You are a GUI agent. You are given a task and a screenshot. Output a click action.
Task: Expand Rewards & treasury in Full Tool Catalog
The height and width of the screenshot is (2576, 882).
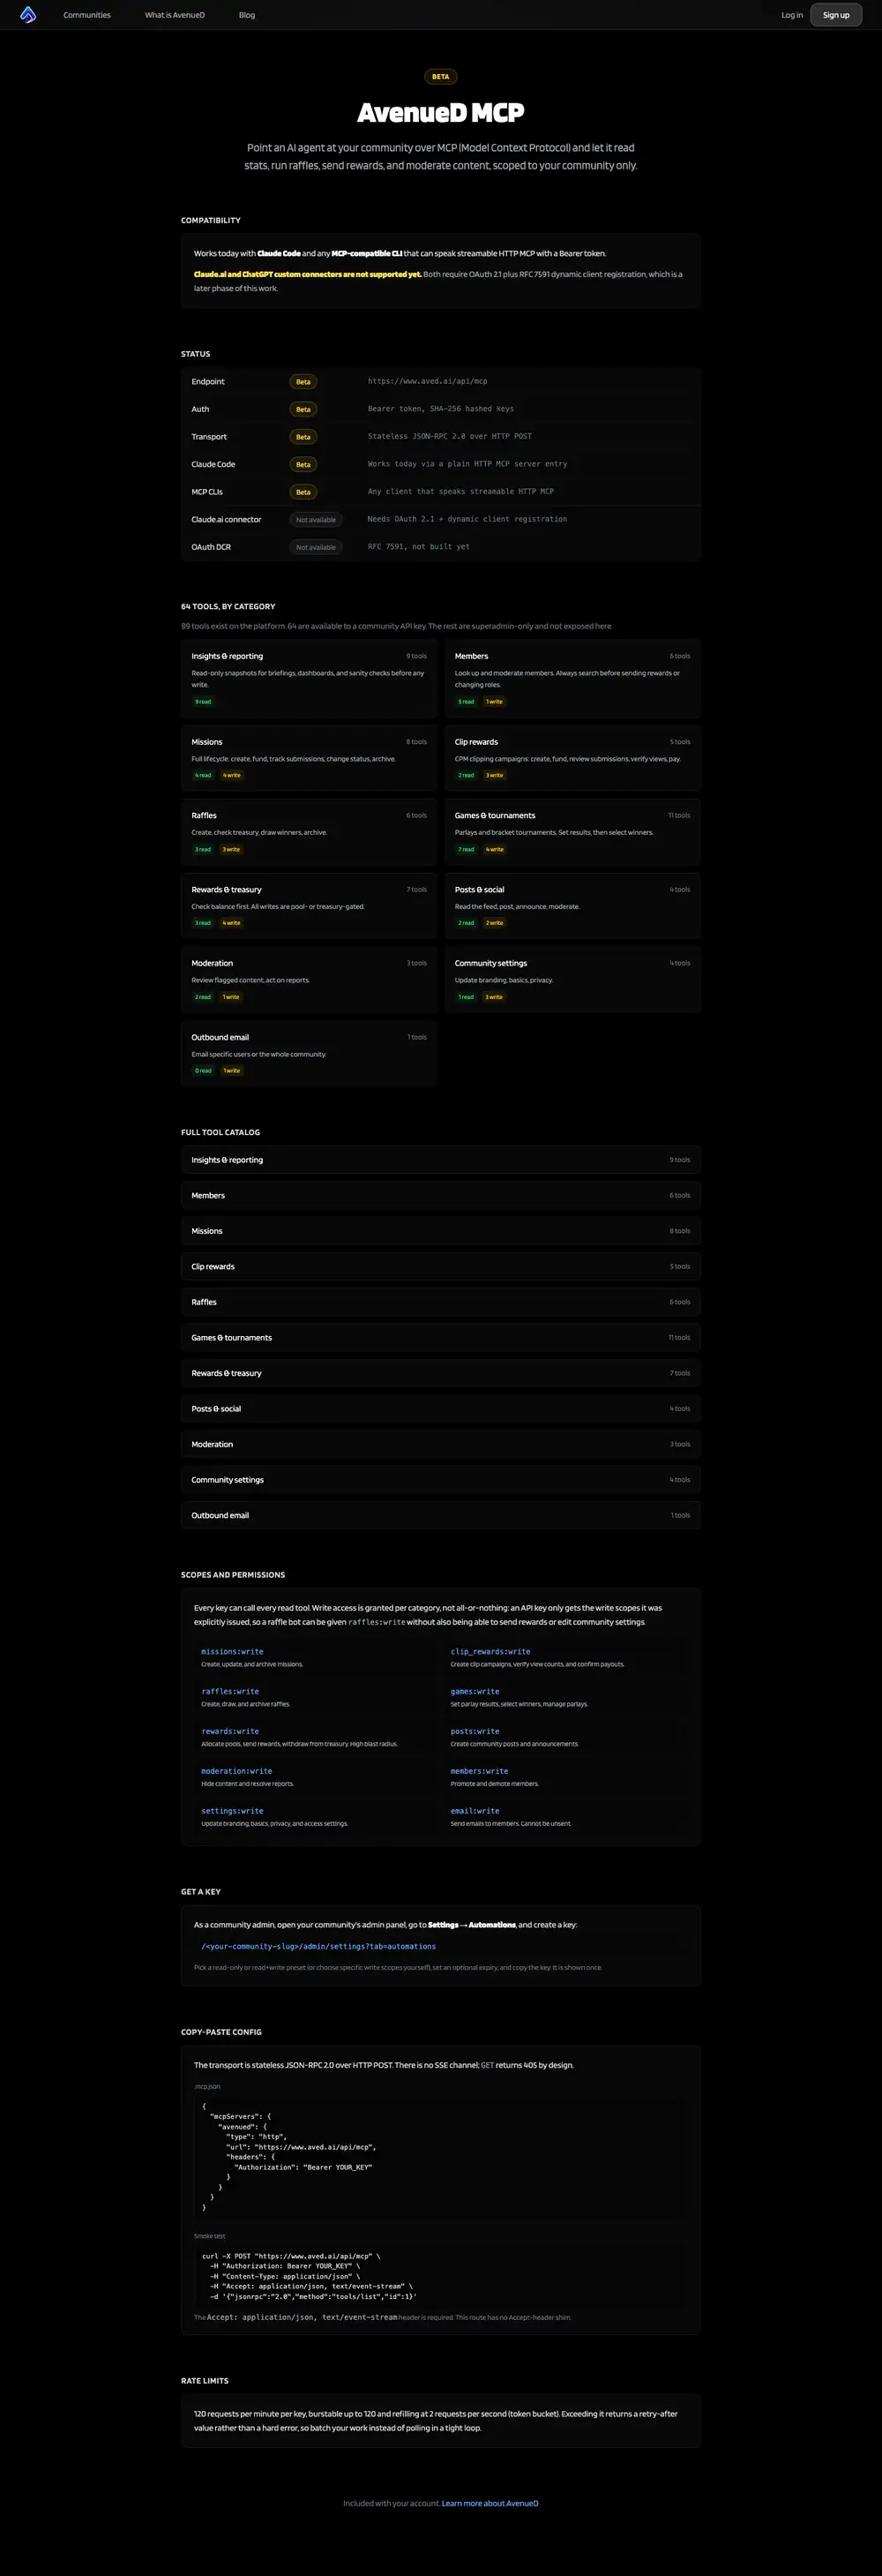[441, 1373]
